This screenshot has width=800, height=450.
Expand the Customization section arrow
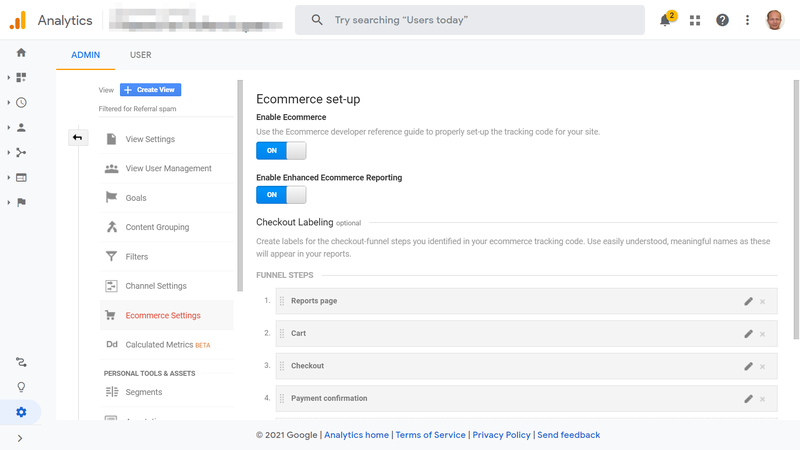tap(8, 78)
